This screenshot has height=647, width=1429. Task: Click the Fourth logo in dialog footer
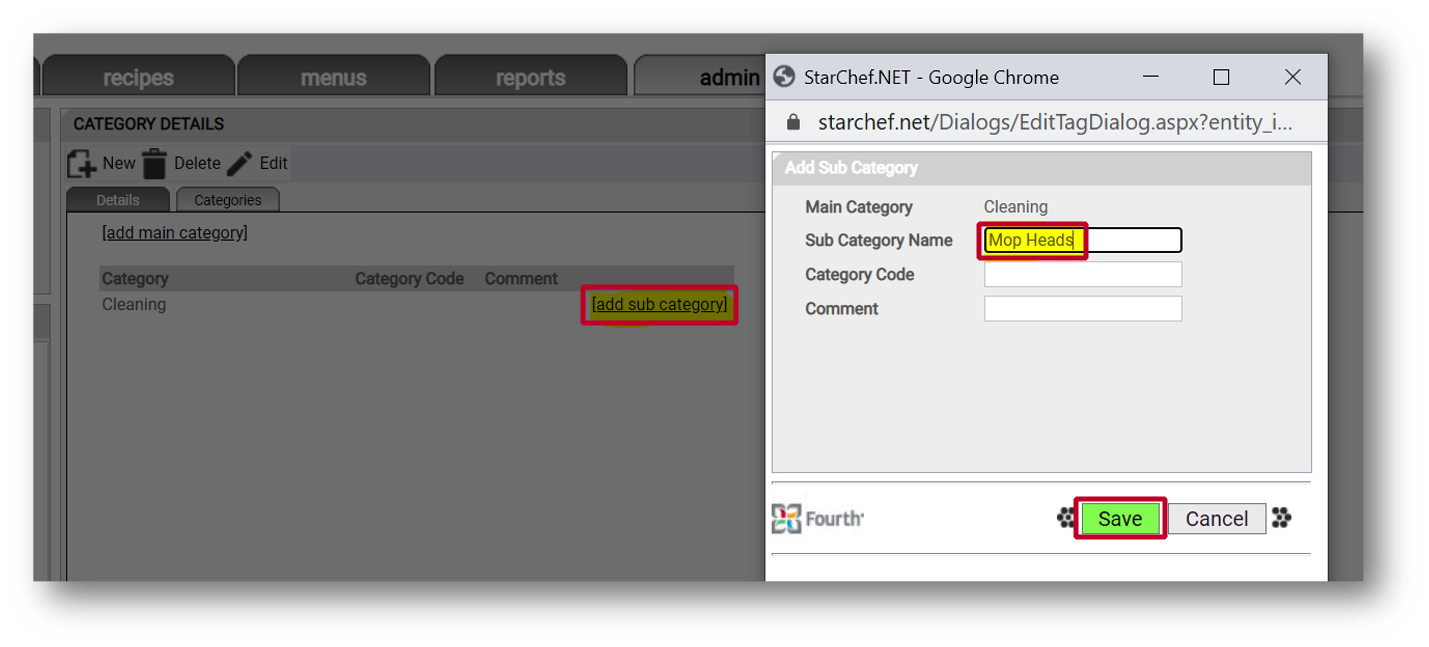[x=818, y=518]
